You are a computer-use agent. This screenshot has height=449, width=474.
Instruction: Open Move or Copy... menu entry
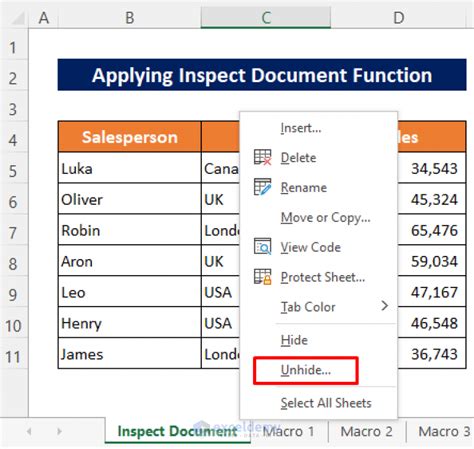point(325,218)
